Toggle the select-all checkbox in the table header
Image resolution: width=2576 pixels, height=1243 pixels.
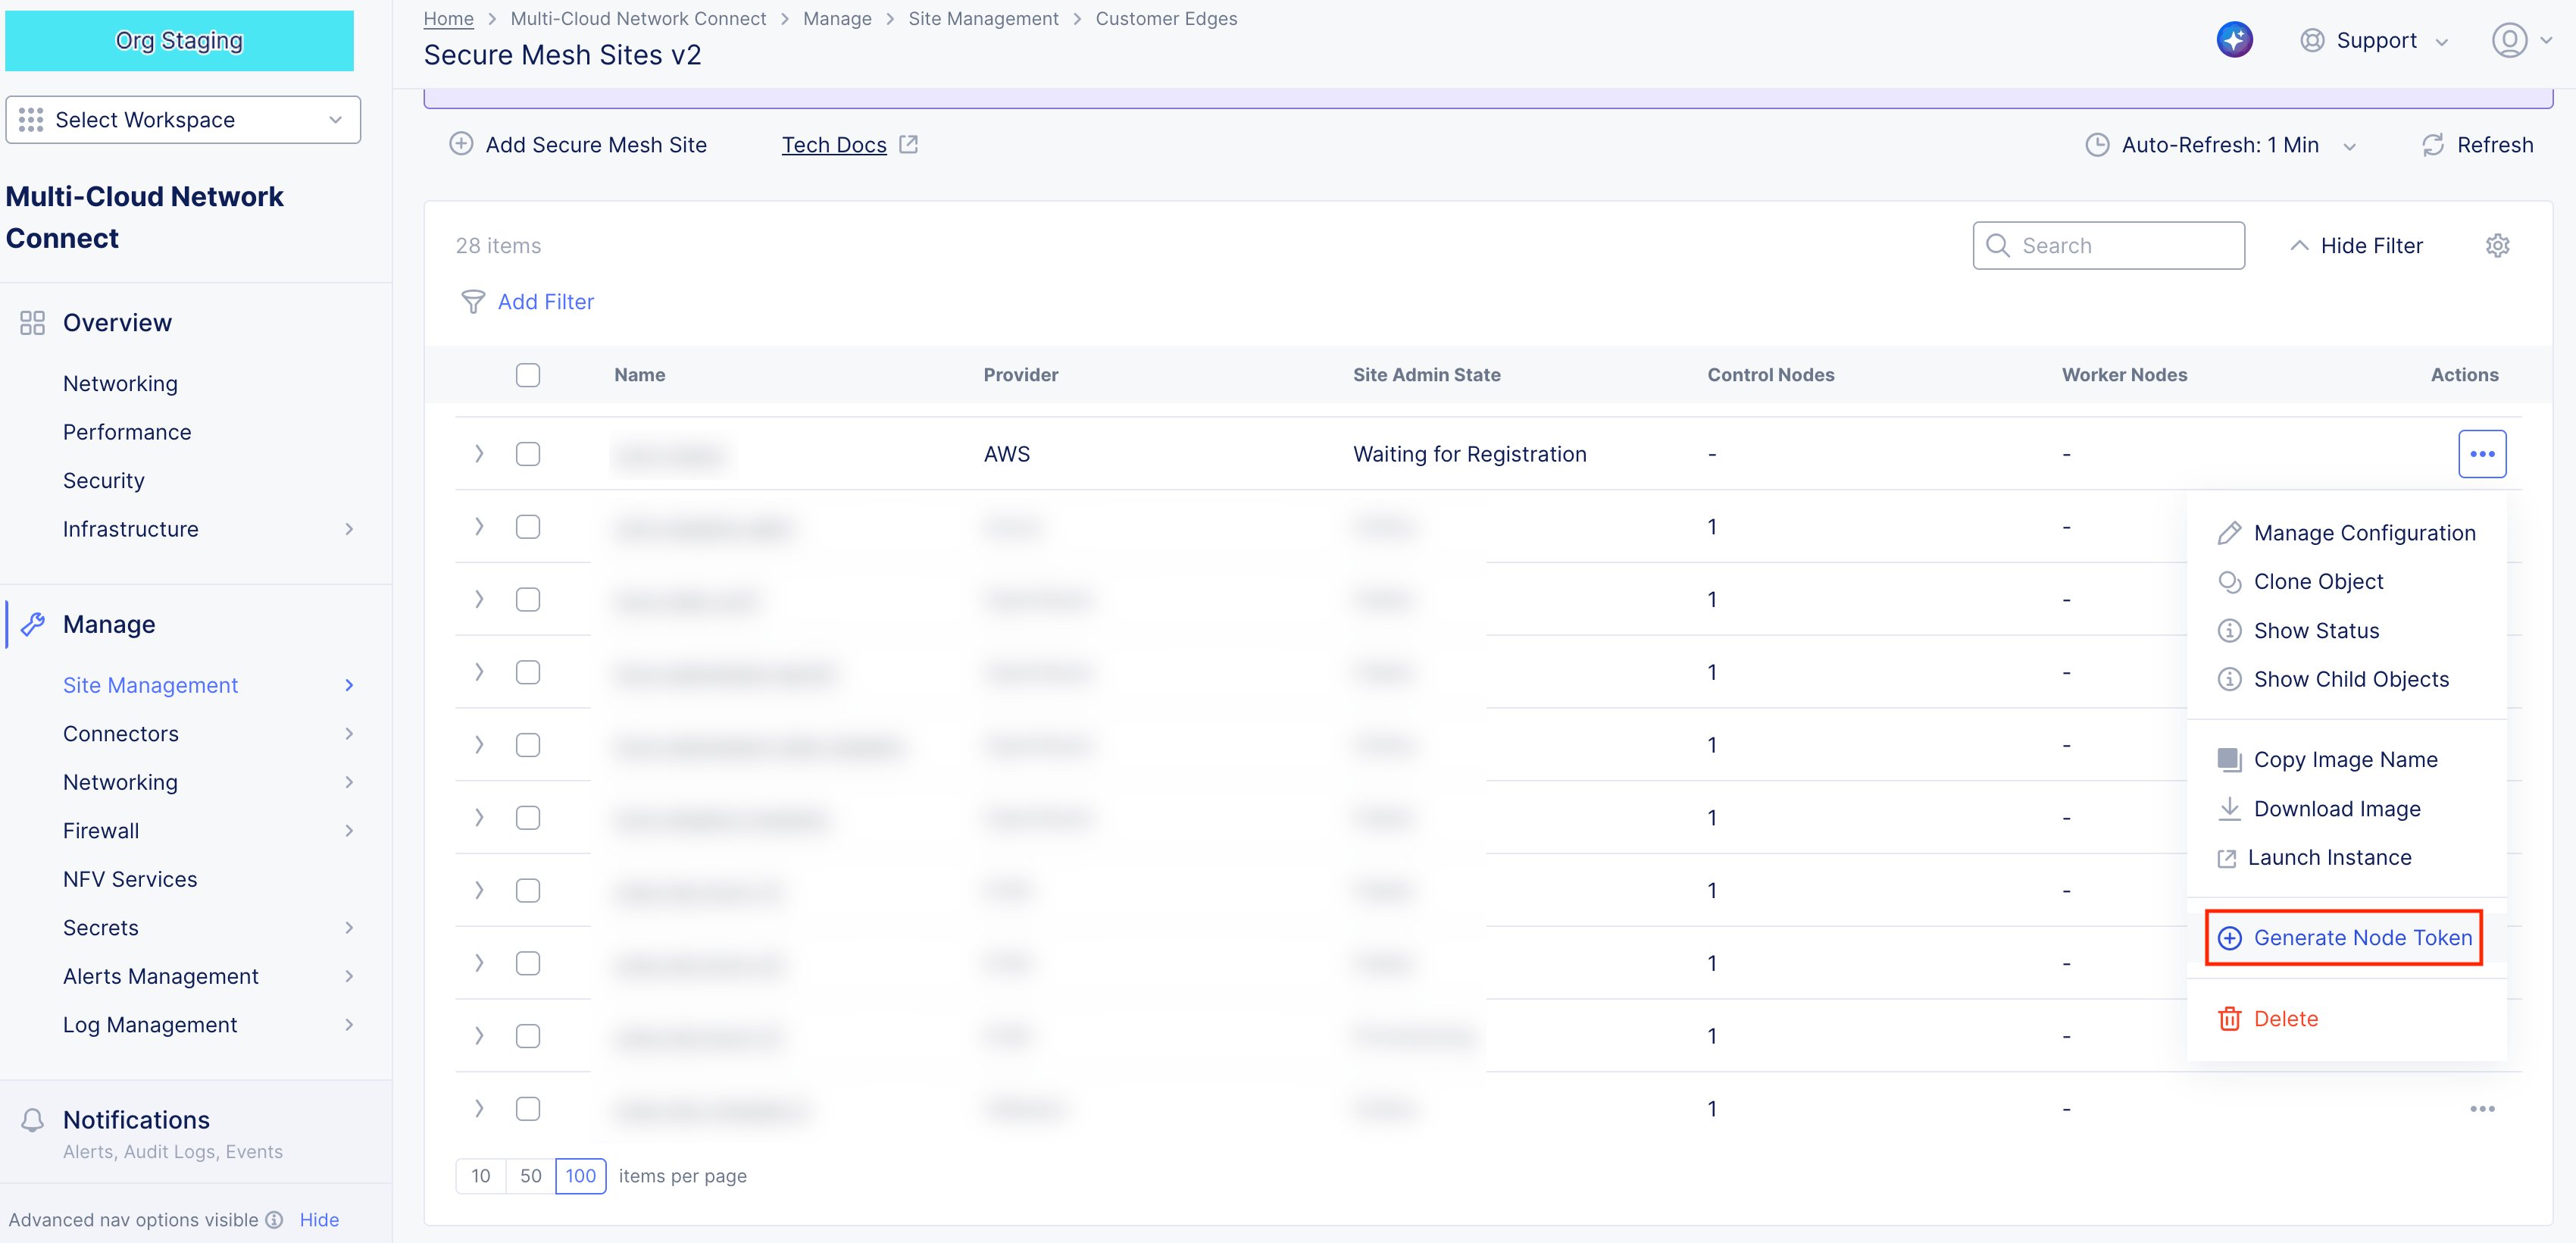tap(528, 375)
